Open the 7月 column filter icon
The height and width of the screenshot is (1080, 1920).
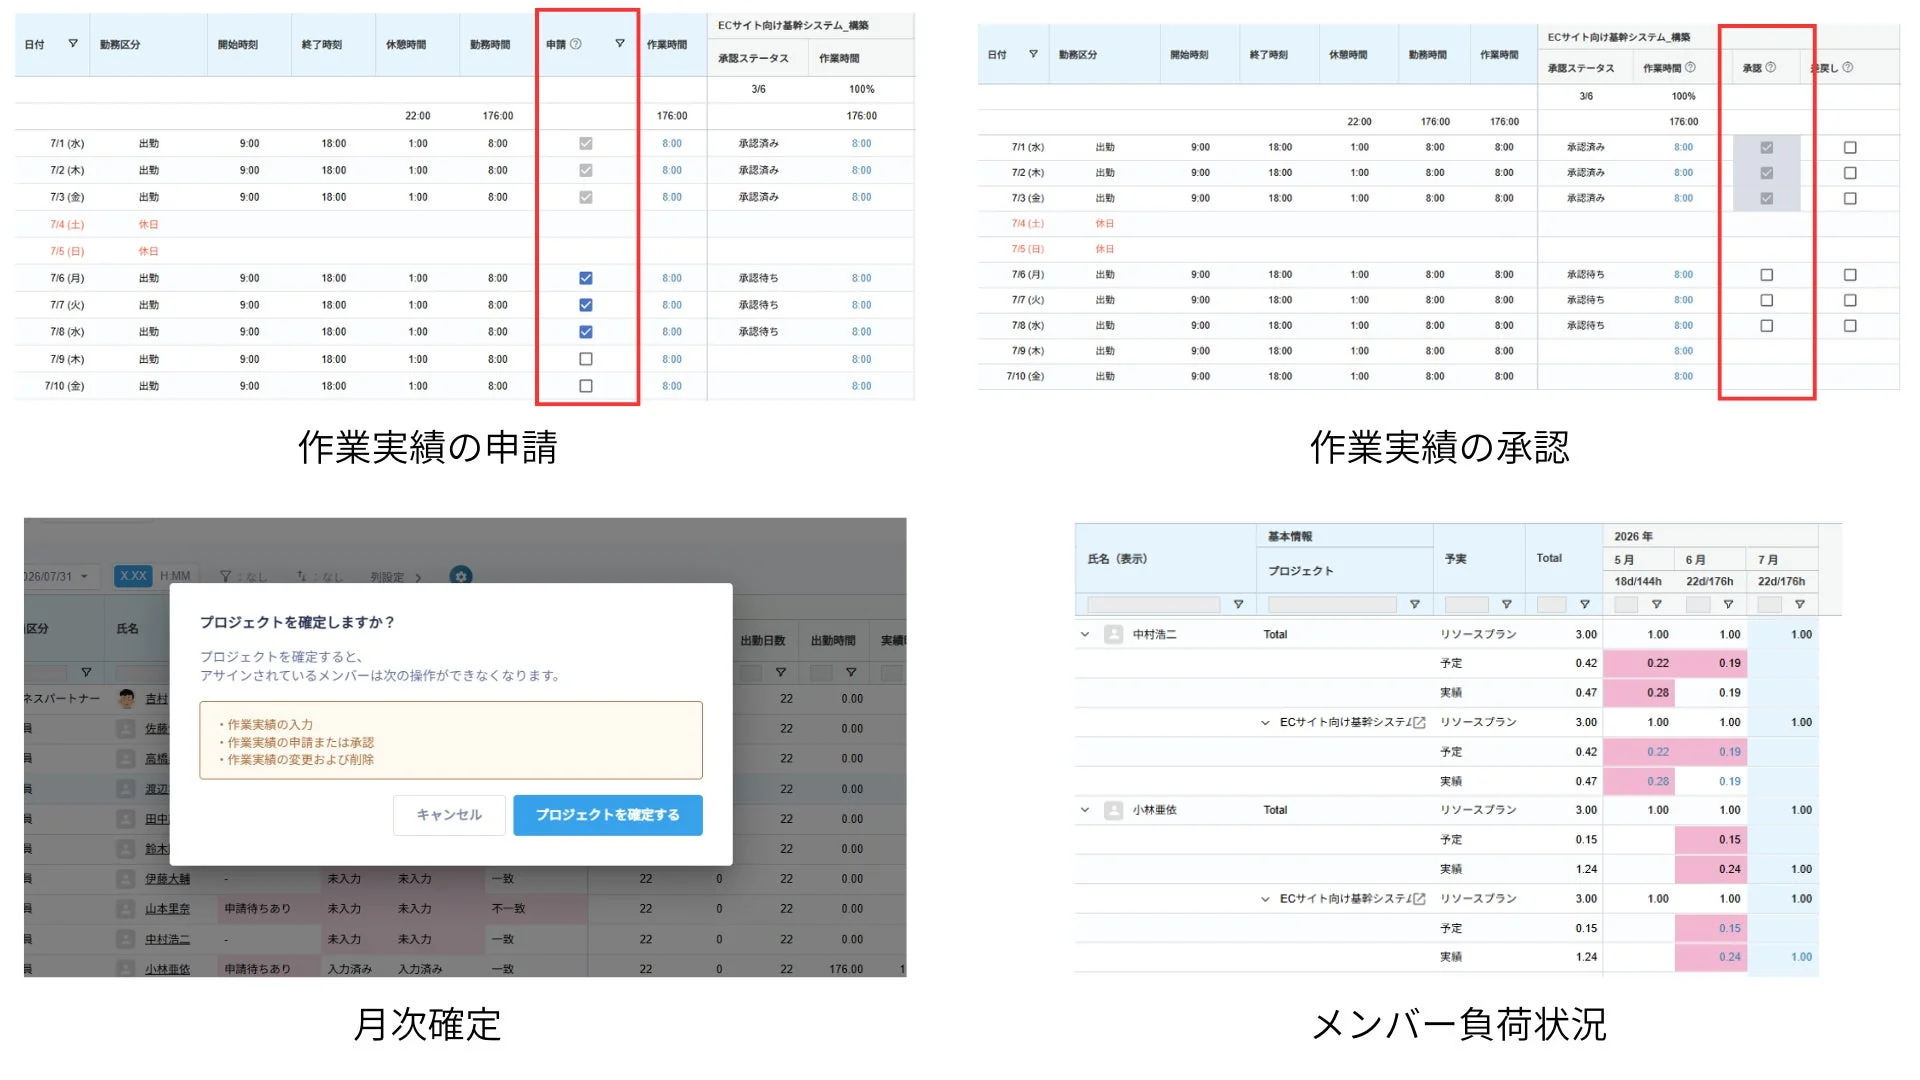1800,605
